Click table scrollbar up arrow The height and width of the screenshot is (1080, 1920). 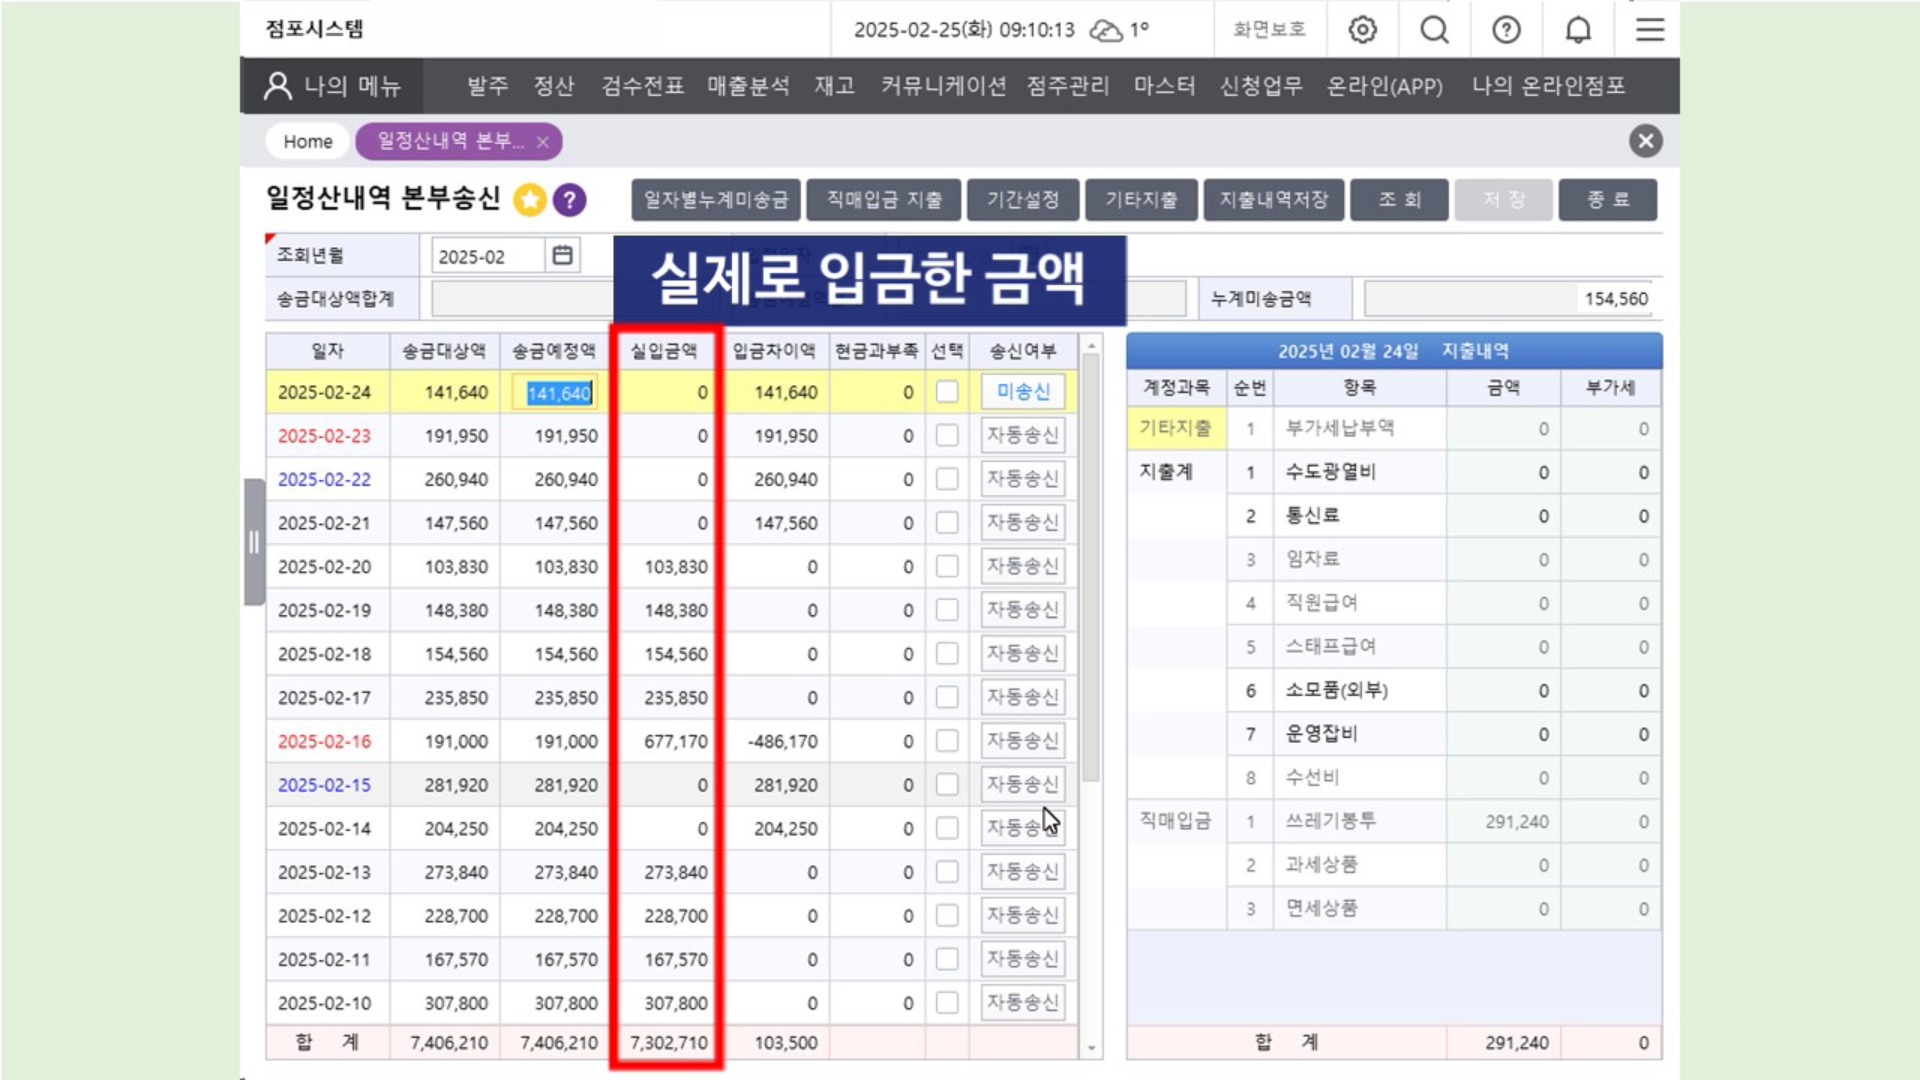tap(1091, 346)
